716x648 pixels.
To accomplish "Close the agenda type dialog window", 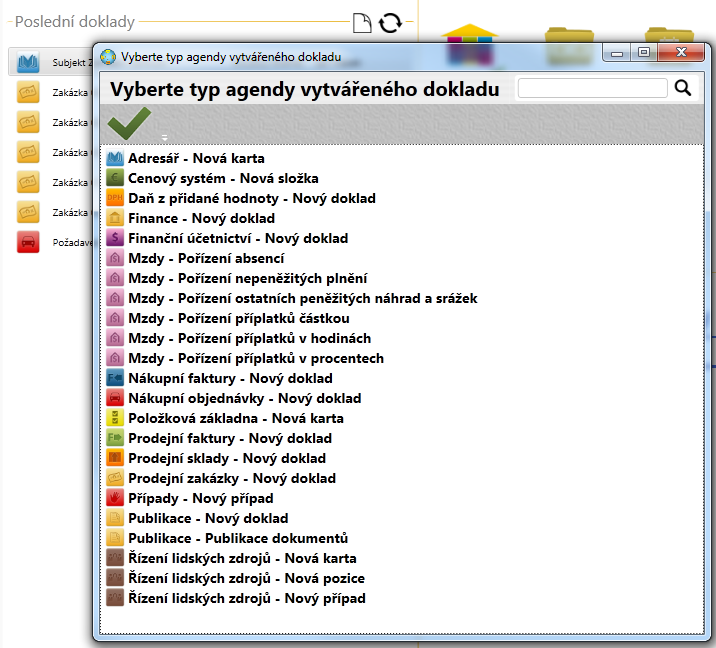I will [682, 52].
